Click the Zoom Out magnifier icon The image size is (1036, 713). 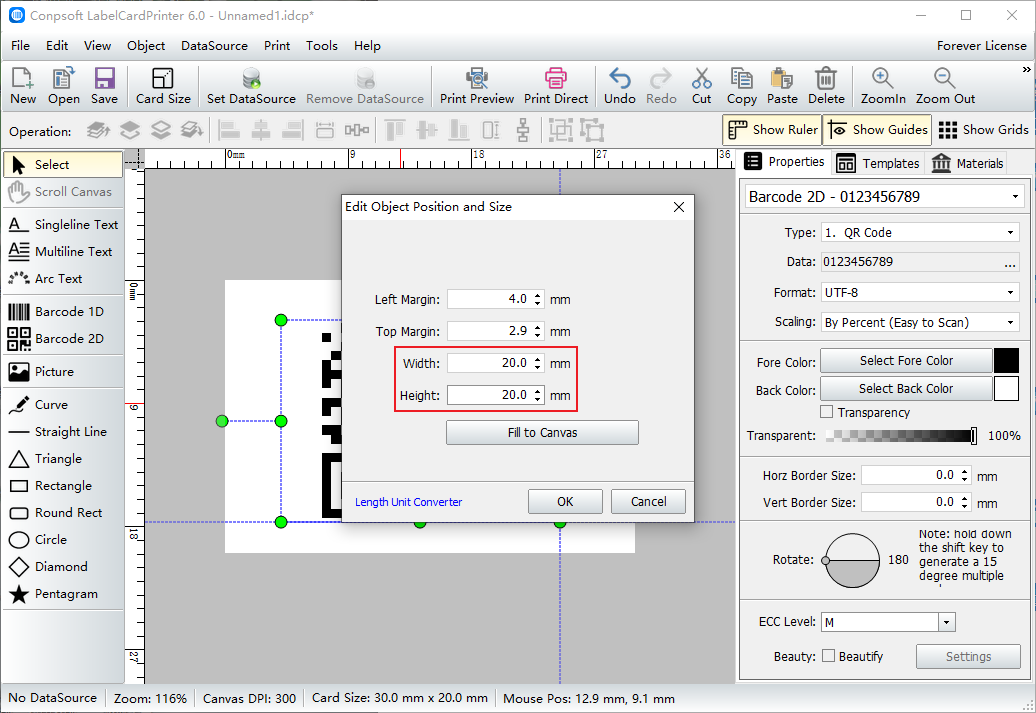(945, 78)
